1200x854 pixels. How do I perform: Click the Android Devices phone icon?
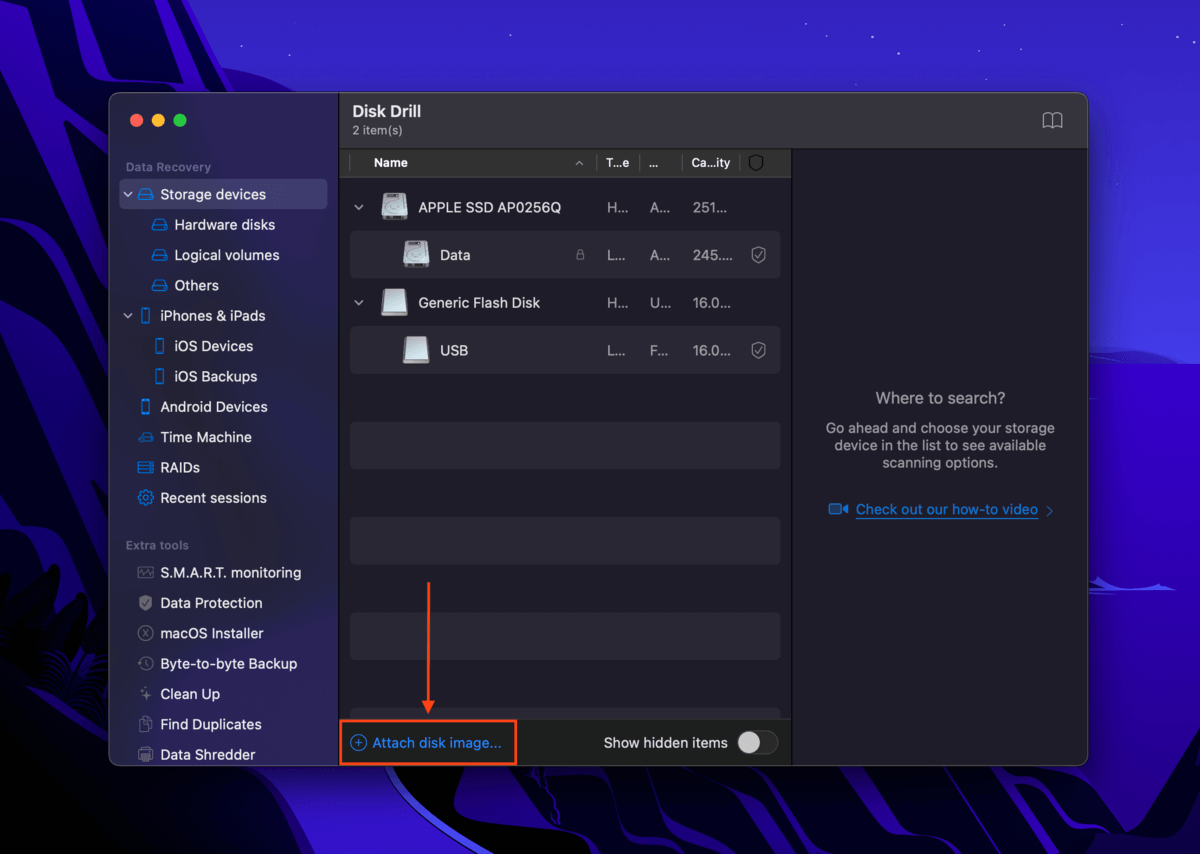coord(145,407)
